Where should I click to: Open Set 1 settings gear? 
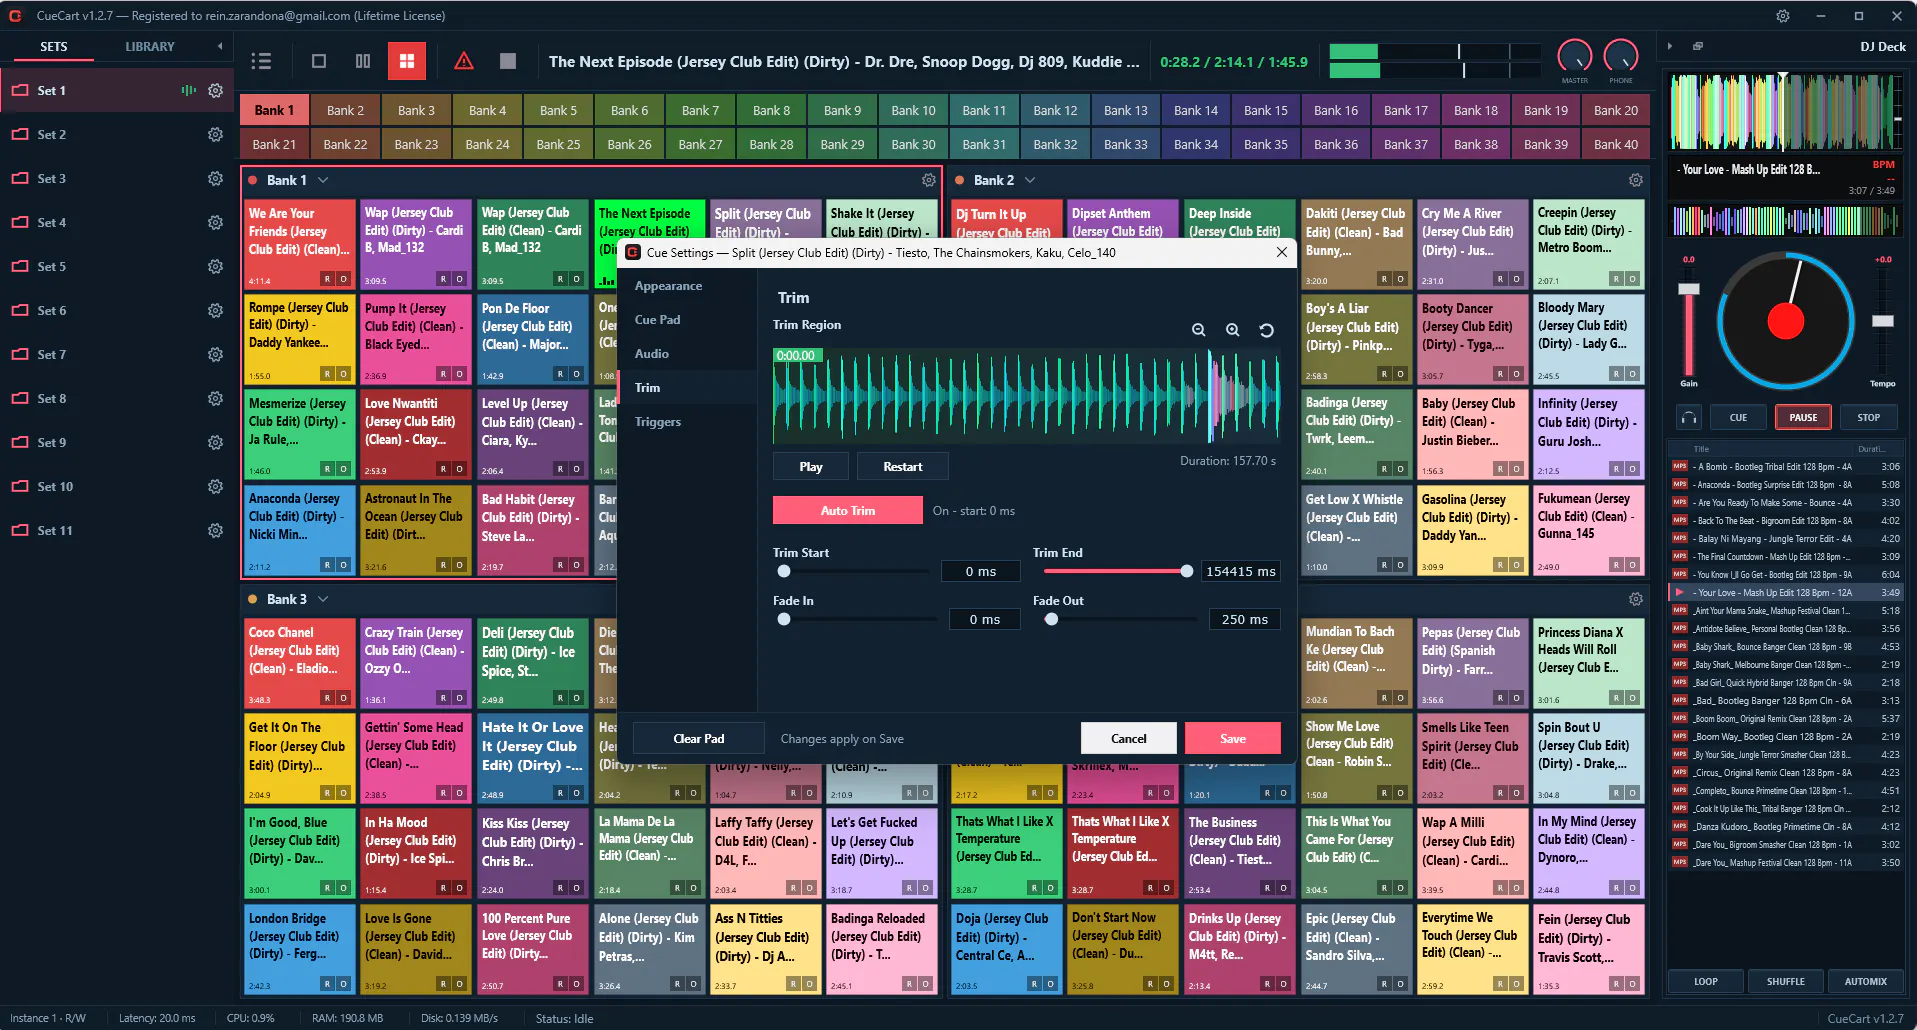point(215,90)
